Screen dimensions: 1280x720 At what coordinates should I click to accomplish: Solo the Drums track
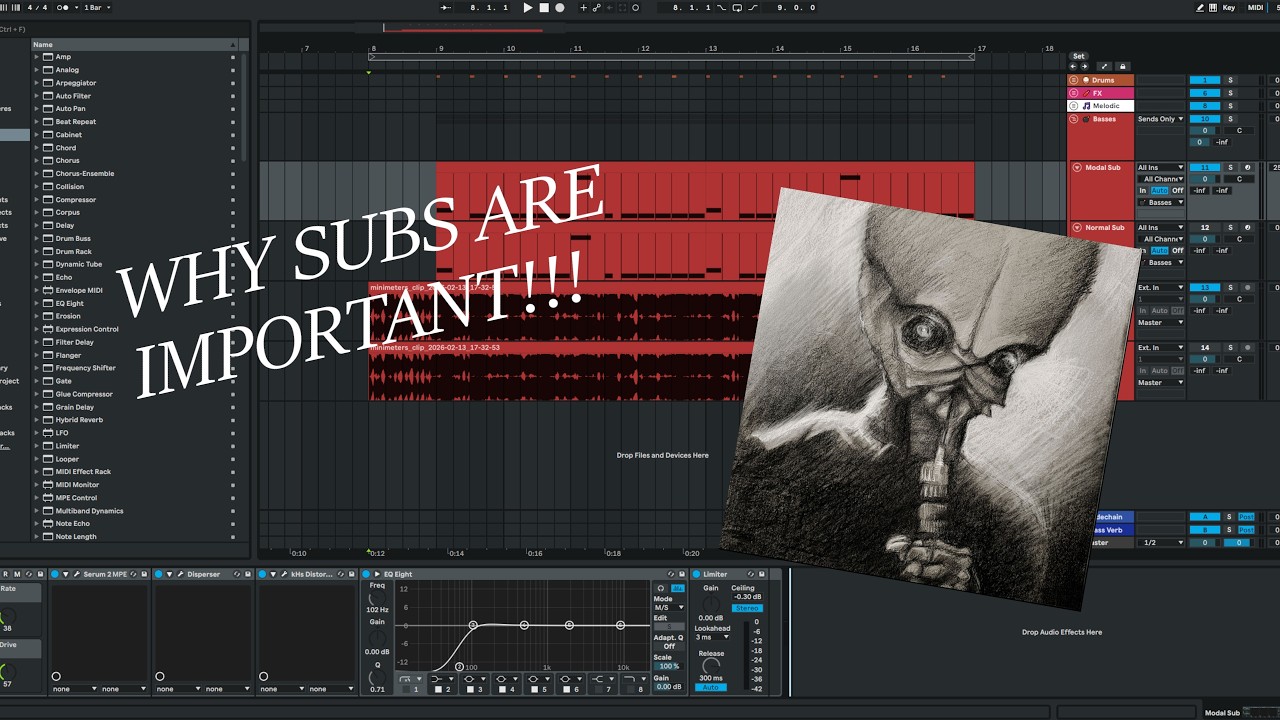[1230, 80]
